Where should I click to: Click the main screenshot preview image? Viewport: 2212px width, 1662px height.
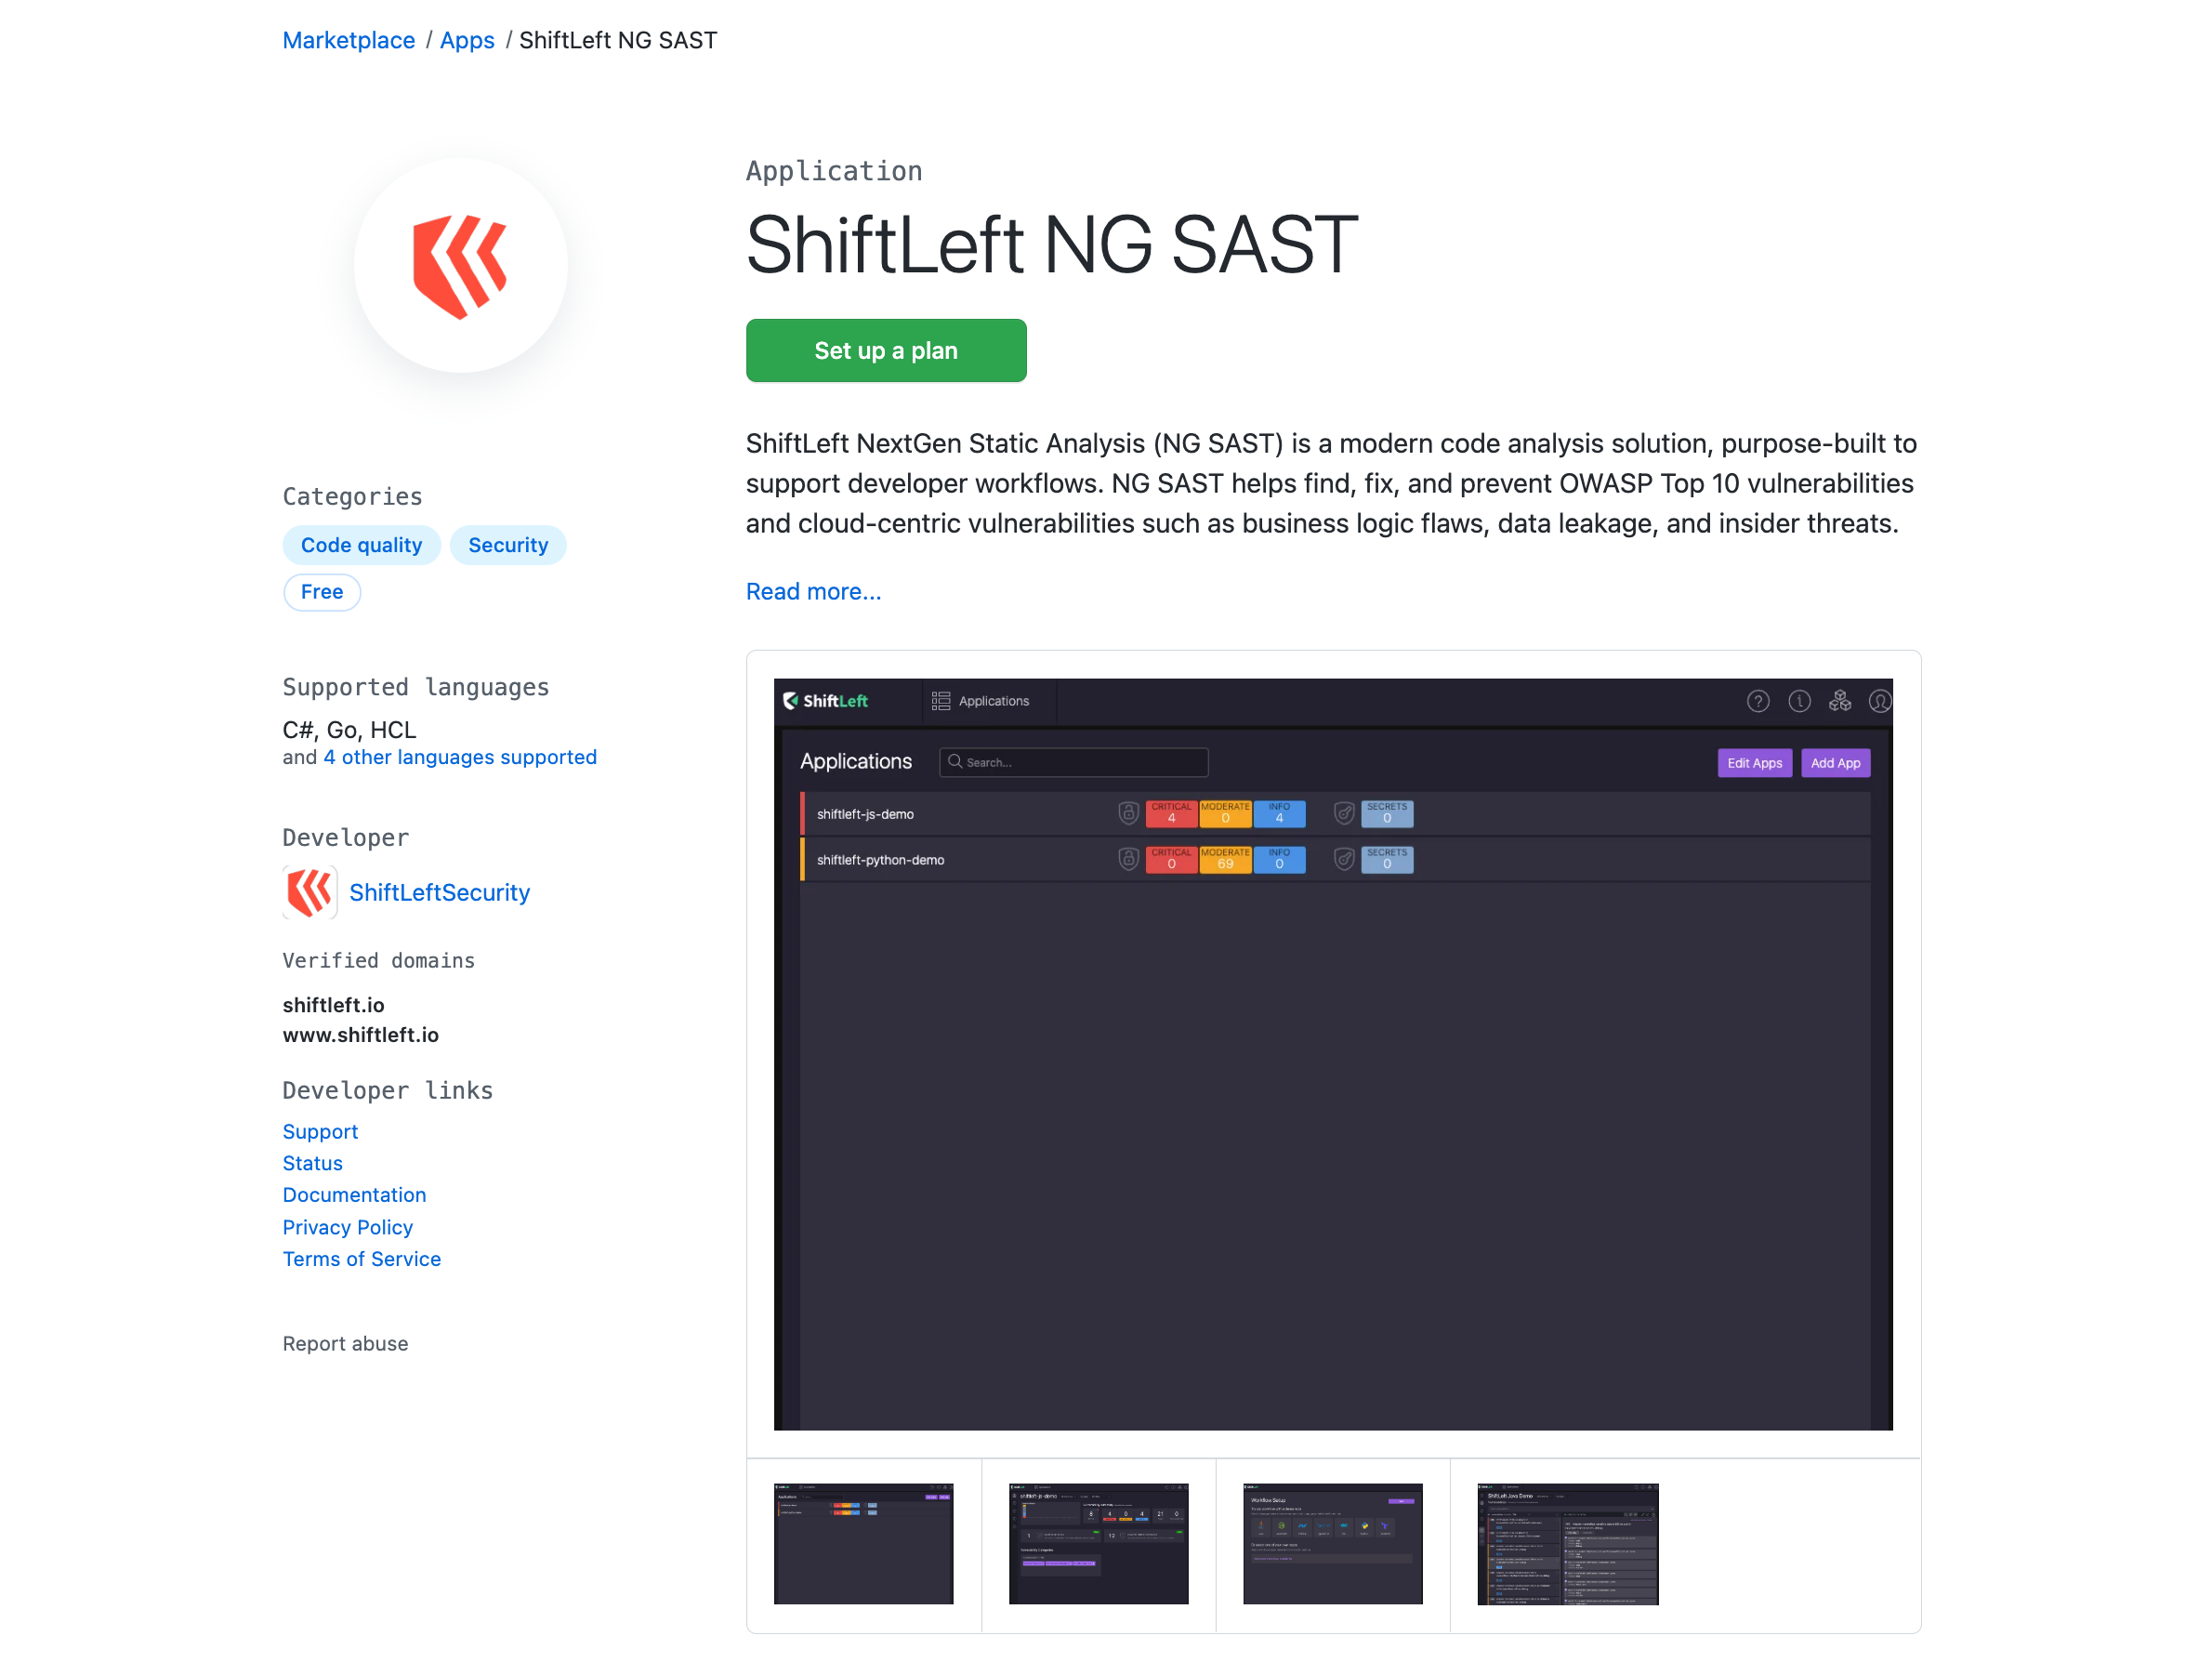tap(1333, 1054)
